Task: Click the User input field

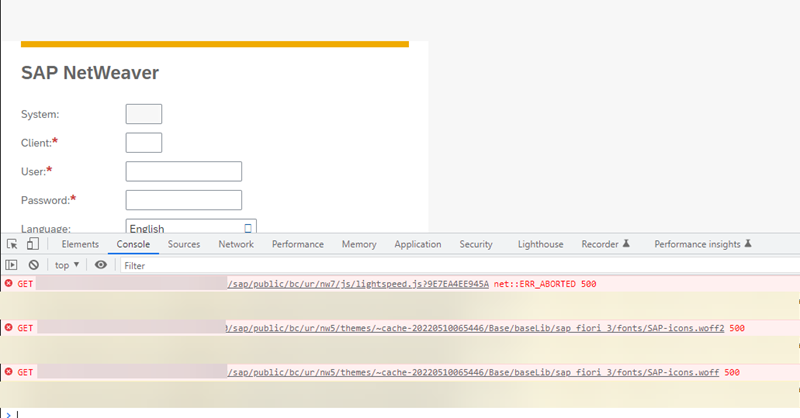Action: coord(184,171)
